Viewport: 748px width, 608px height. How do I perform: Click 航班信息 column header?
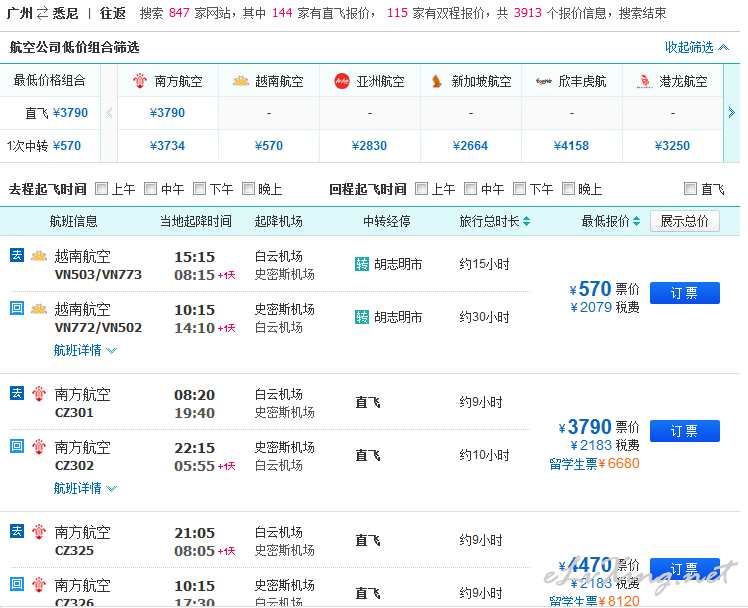tap(73, 221)
